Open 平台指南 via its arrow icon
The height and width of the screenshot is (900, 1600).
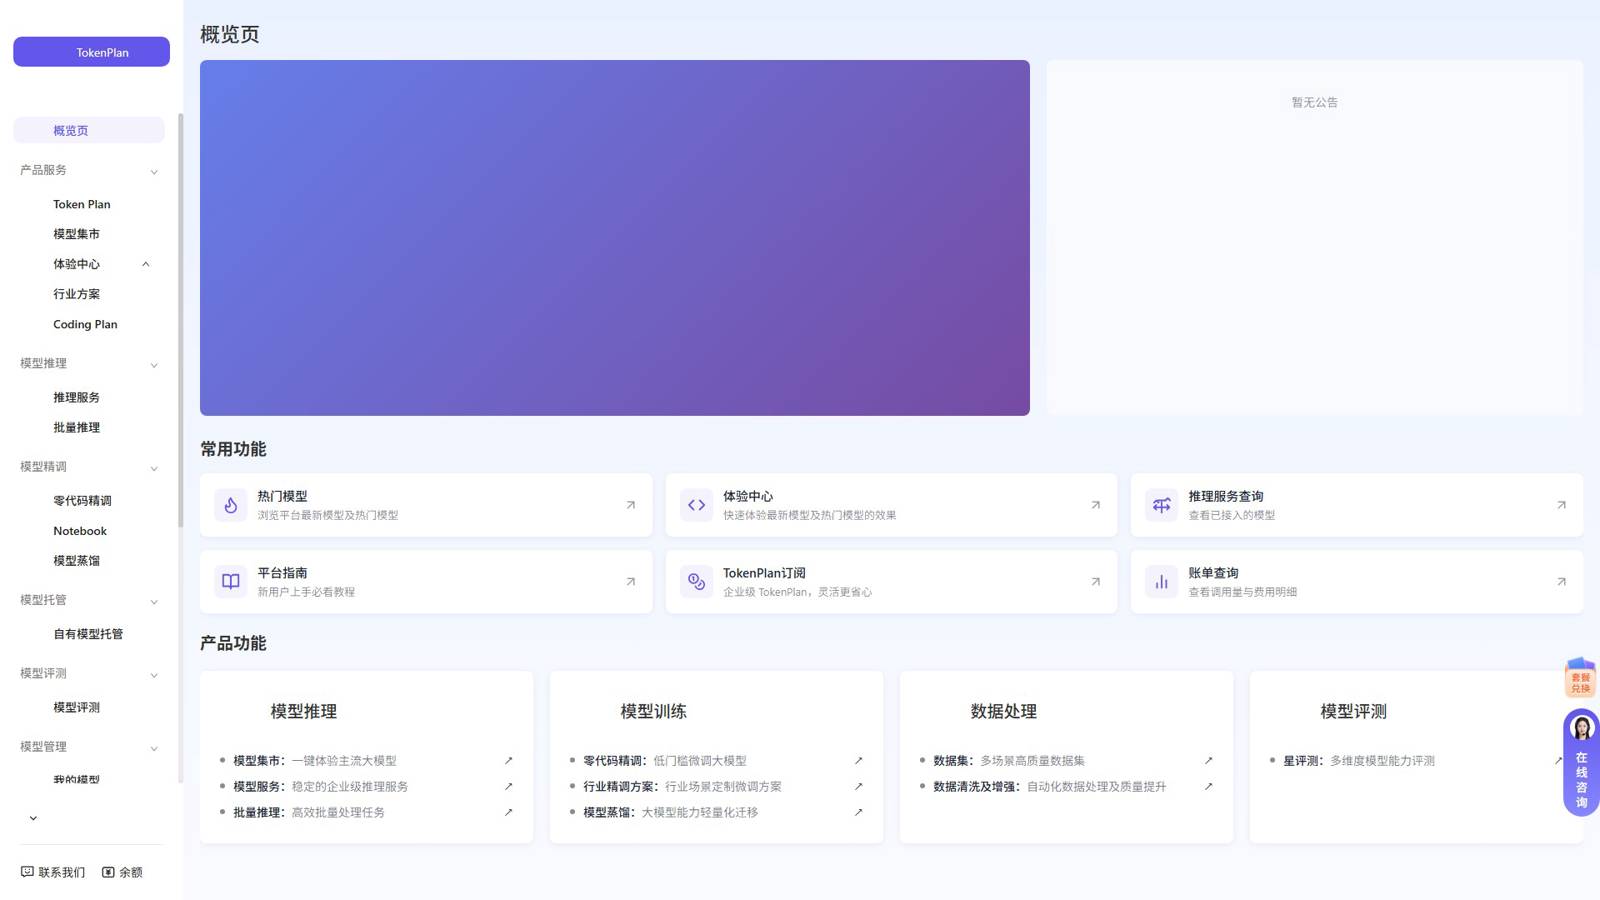pyautogui.click(x=631, y=581)
